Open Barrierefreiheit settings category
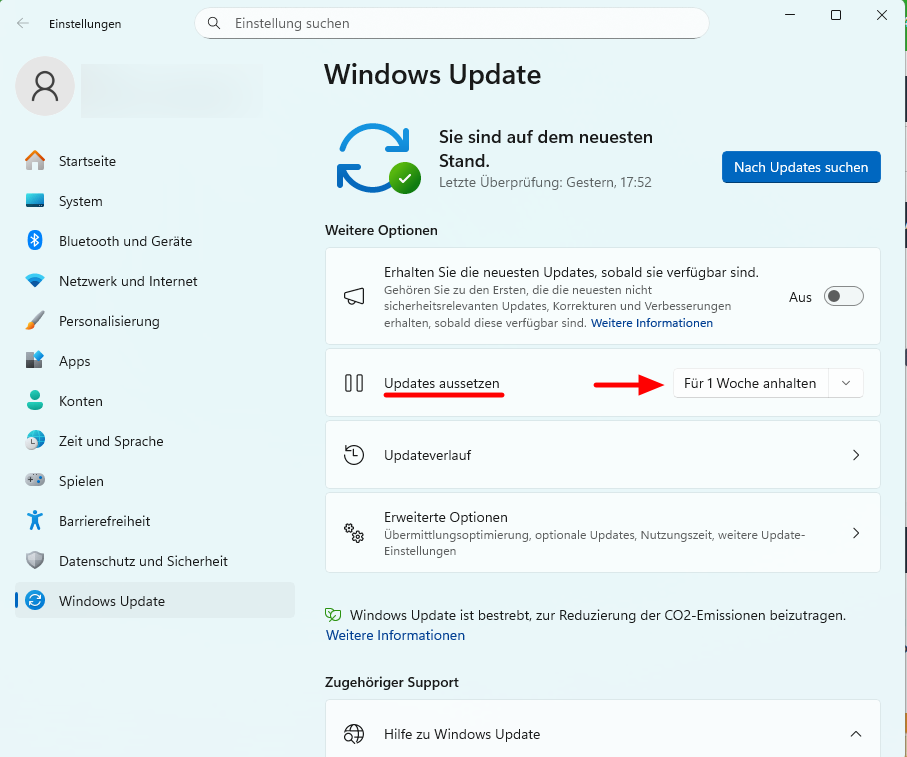 154,520
